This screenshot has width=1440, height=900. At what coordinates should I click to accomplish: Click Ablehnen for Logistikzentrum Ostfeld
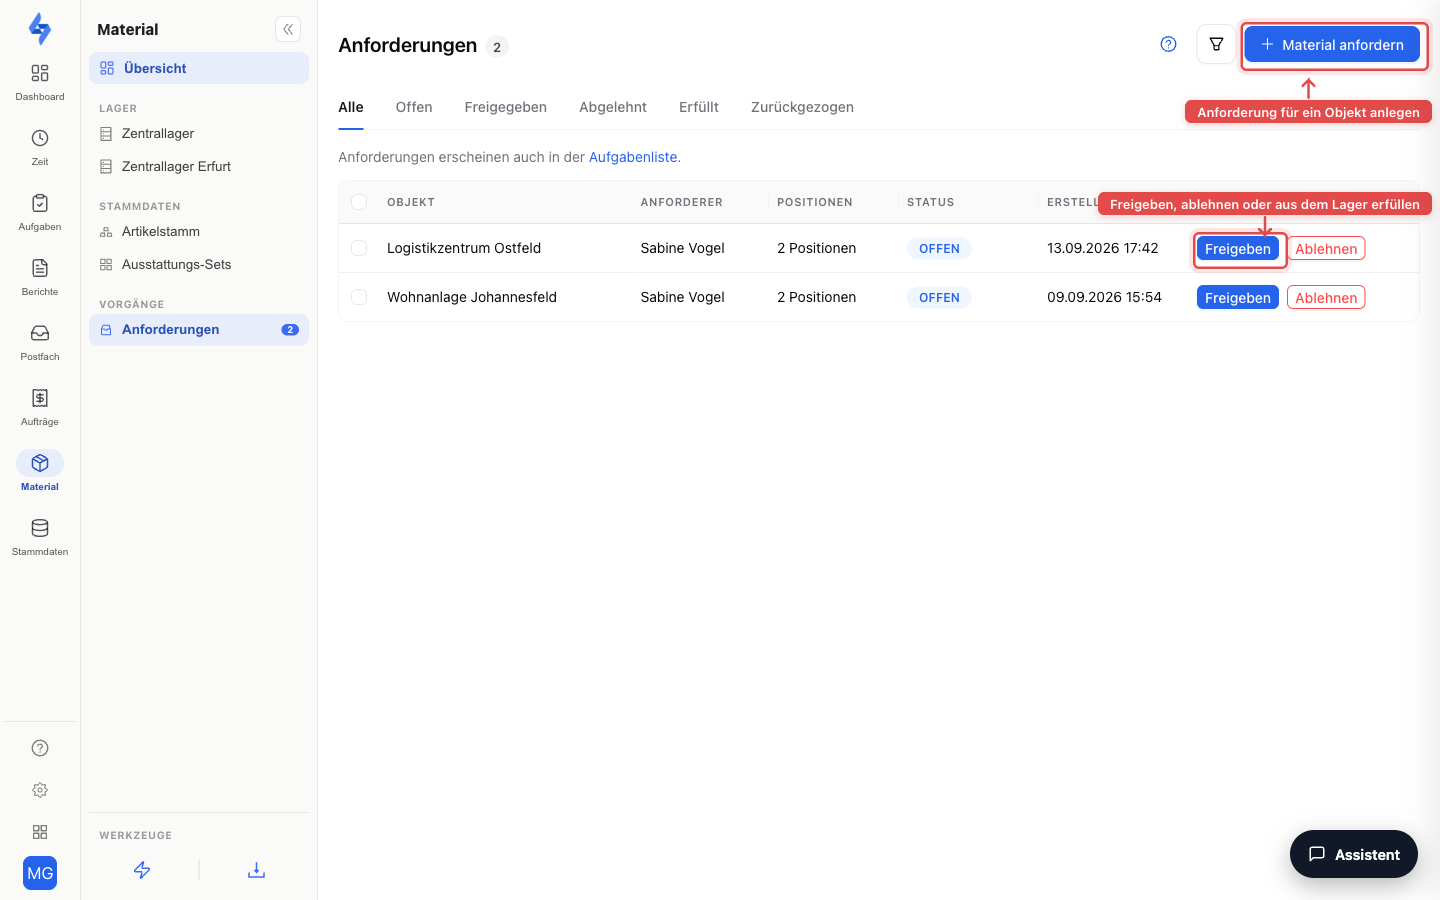coord(1326,248)
